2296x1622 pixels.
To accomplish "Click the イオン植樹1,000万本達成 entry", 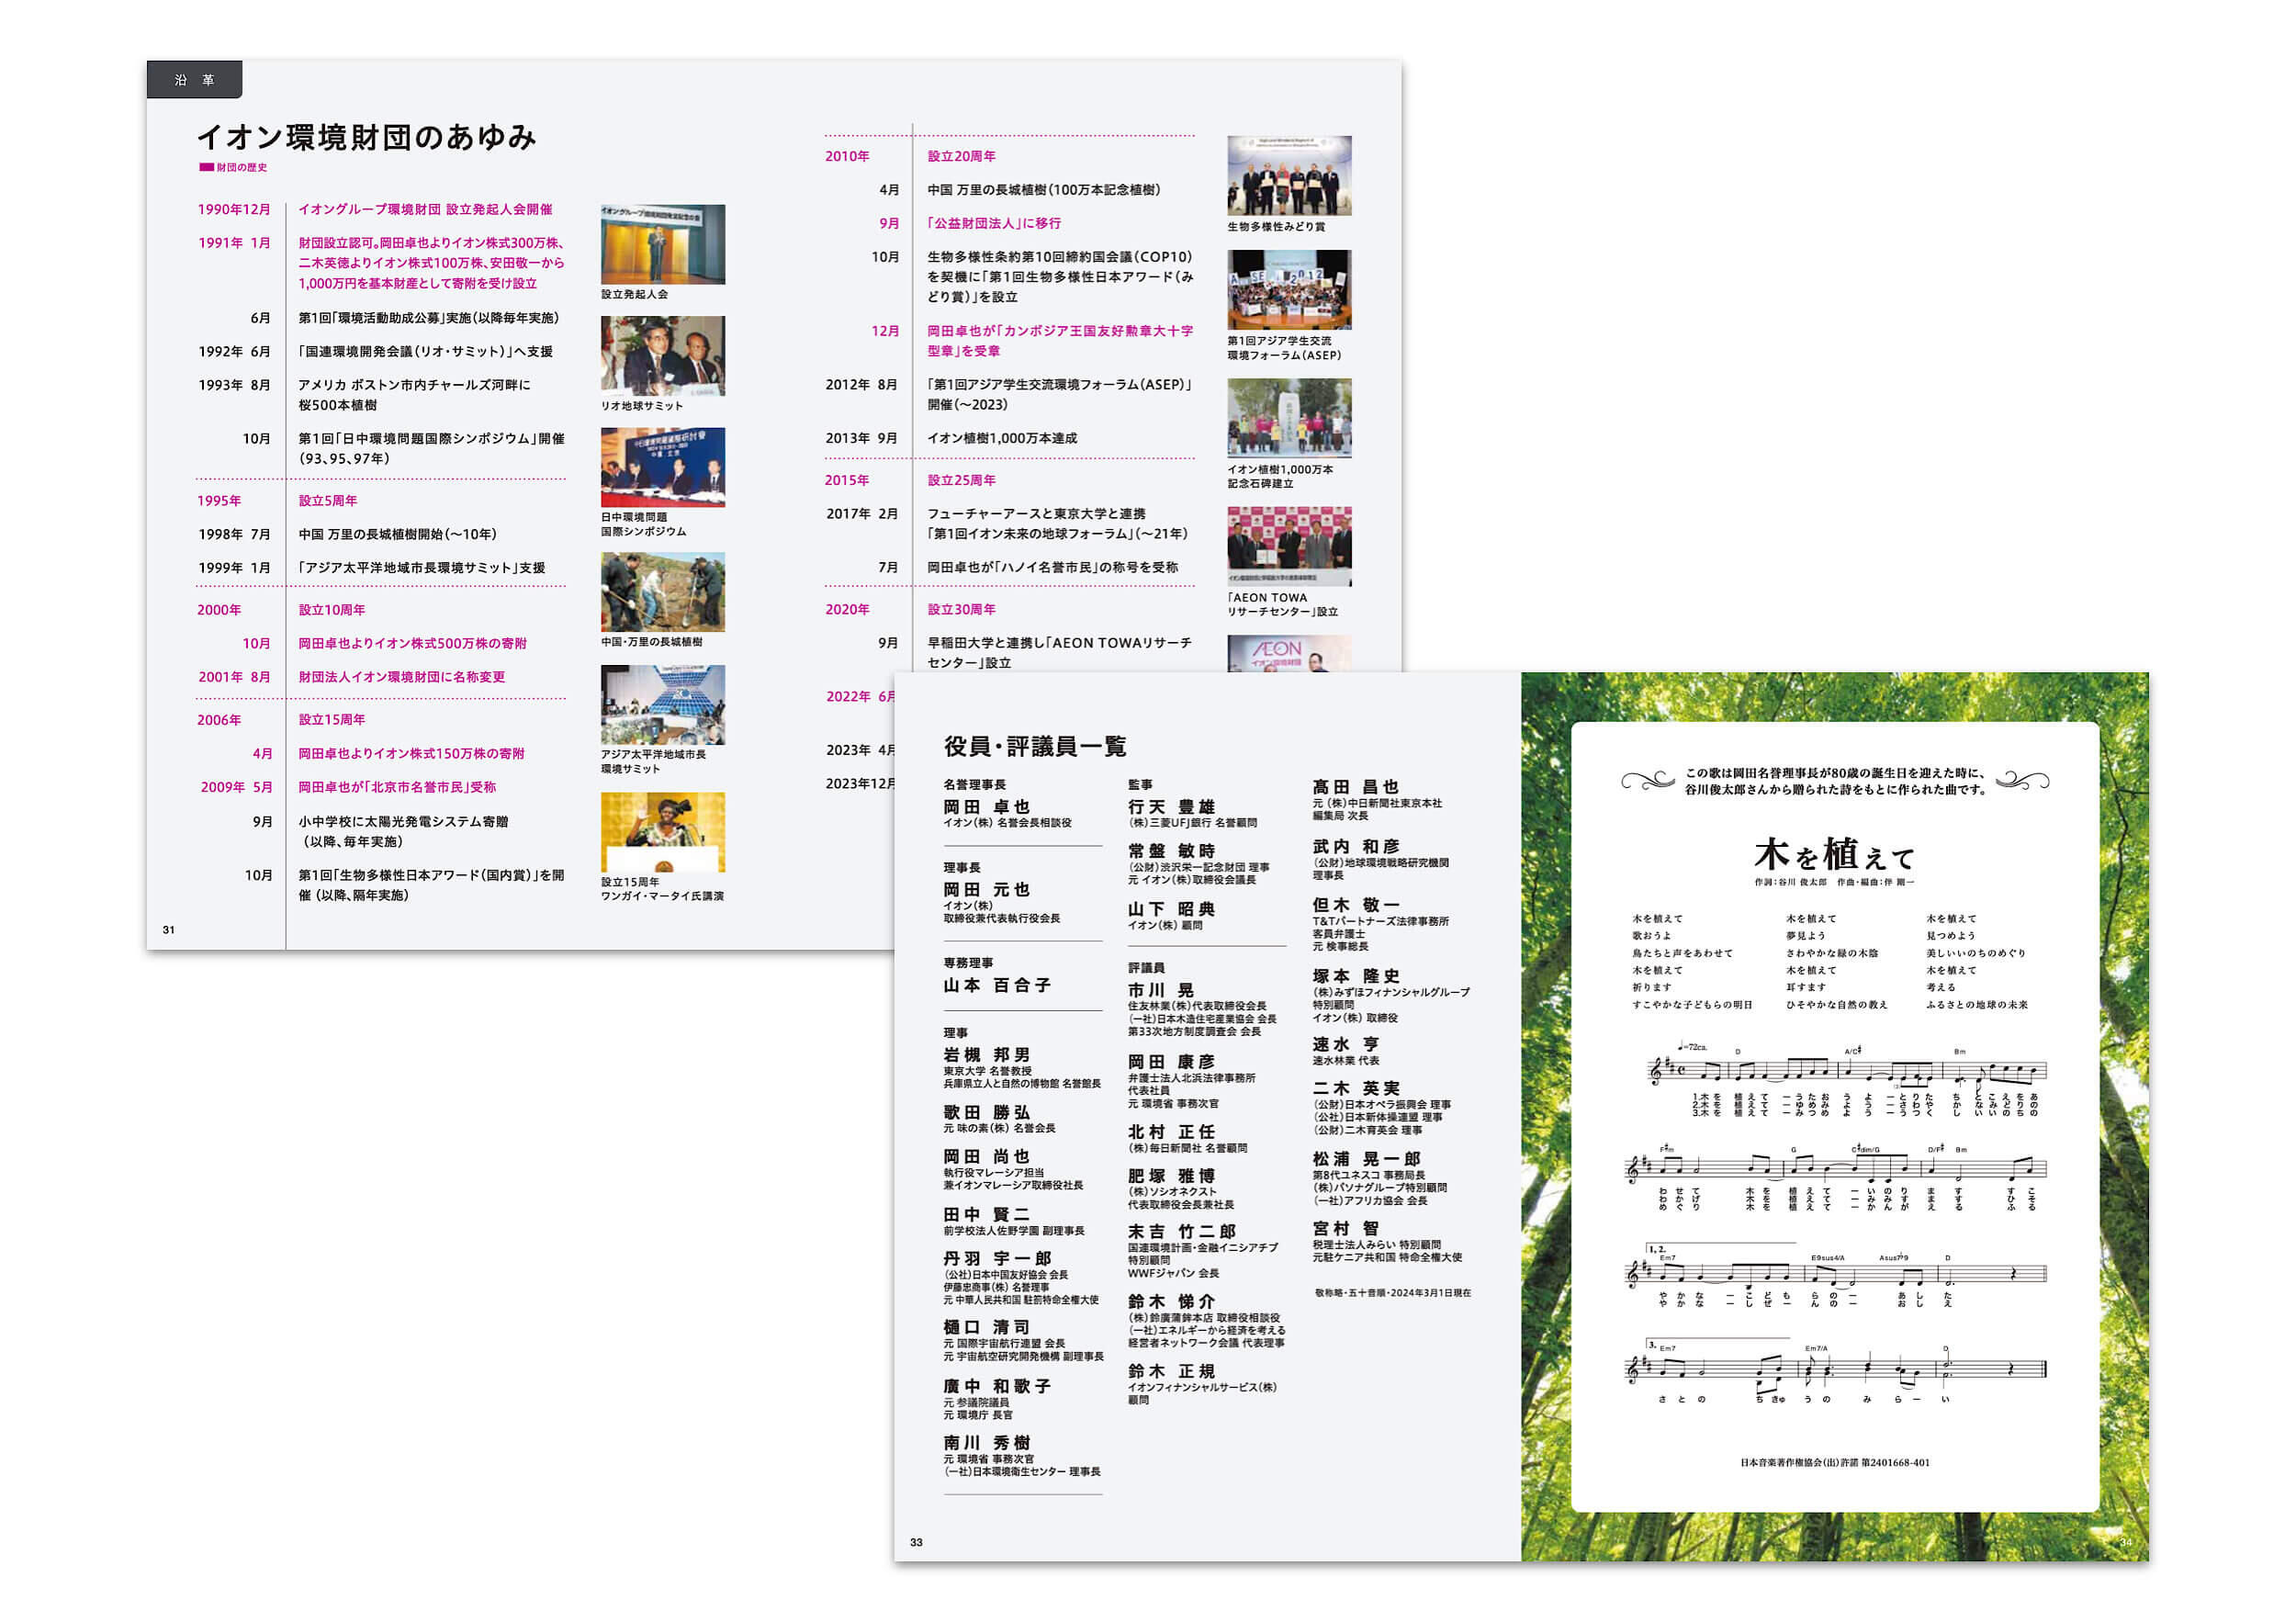I will click(x=1002, y=438).
